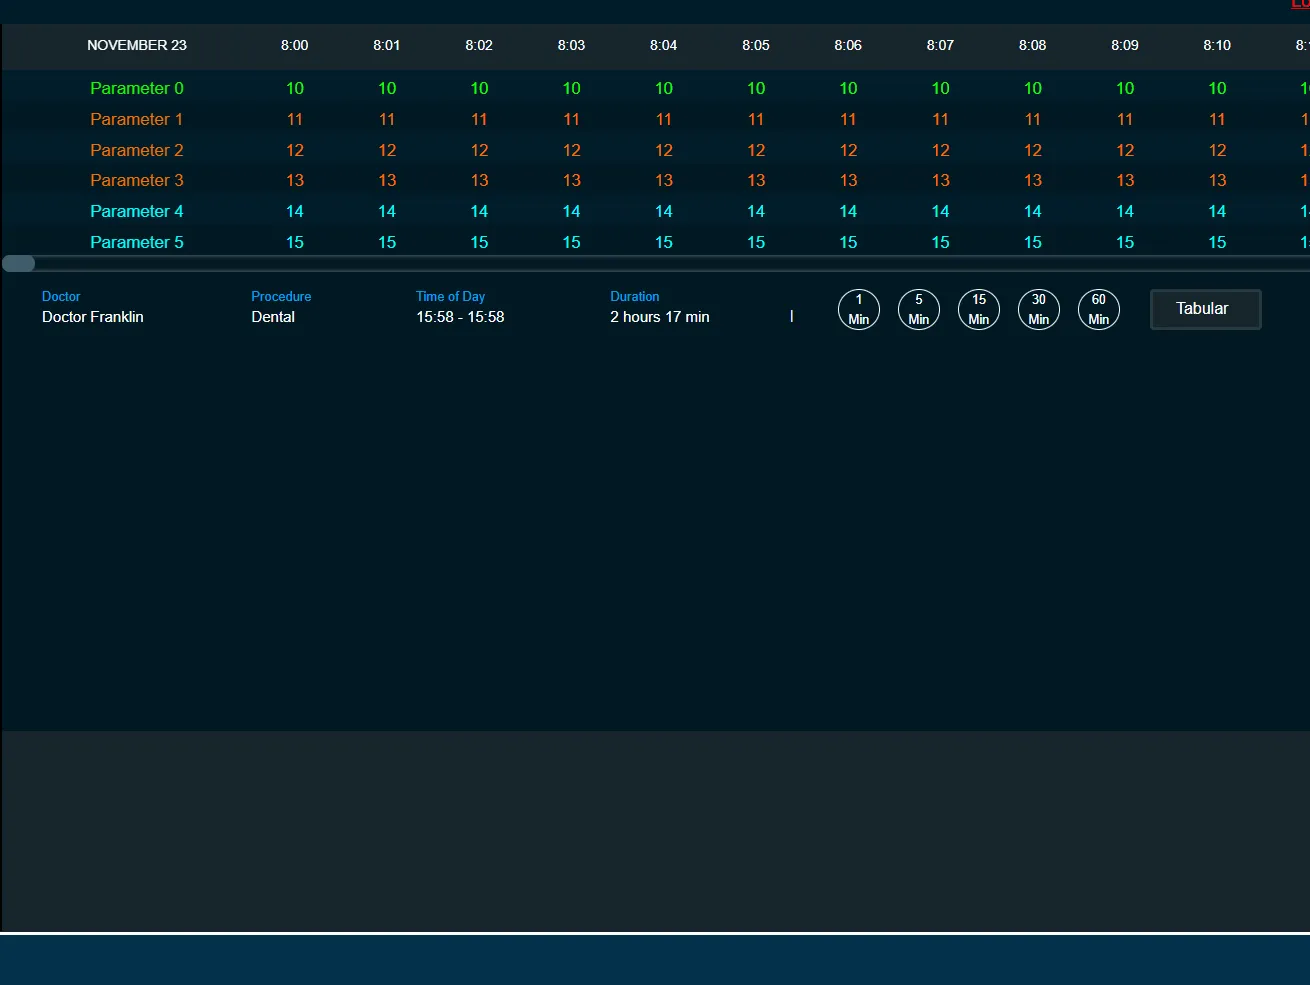
Task: Select the 8:05 time column header
Action: [756, 45]
